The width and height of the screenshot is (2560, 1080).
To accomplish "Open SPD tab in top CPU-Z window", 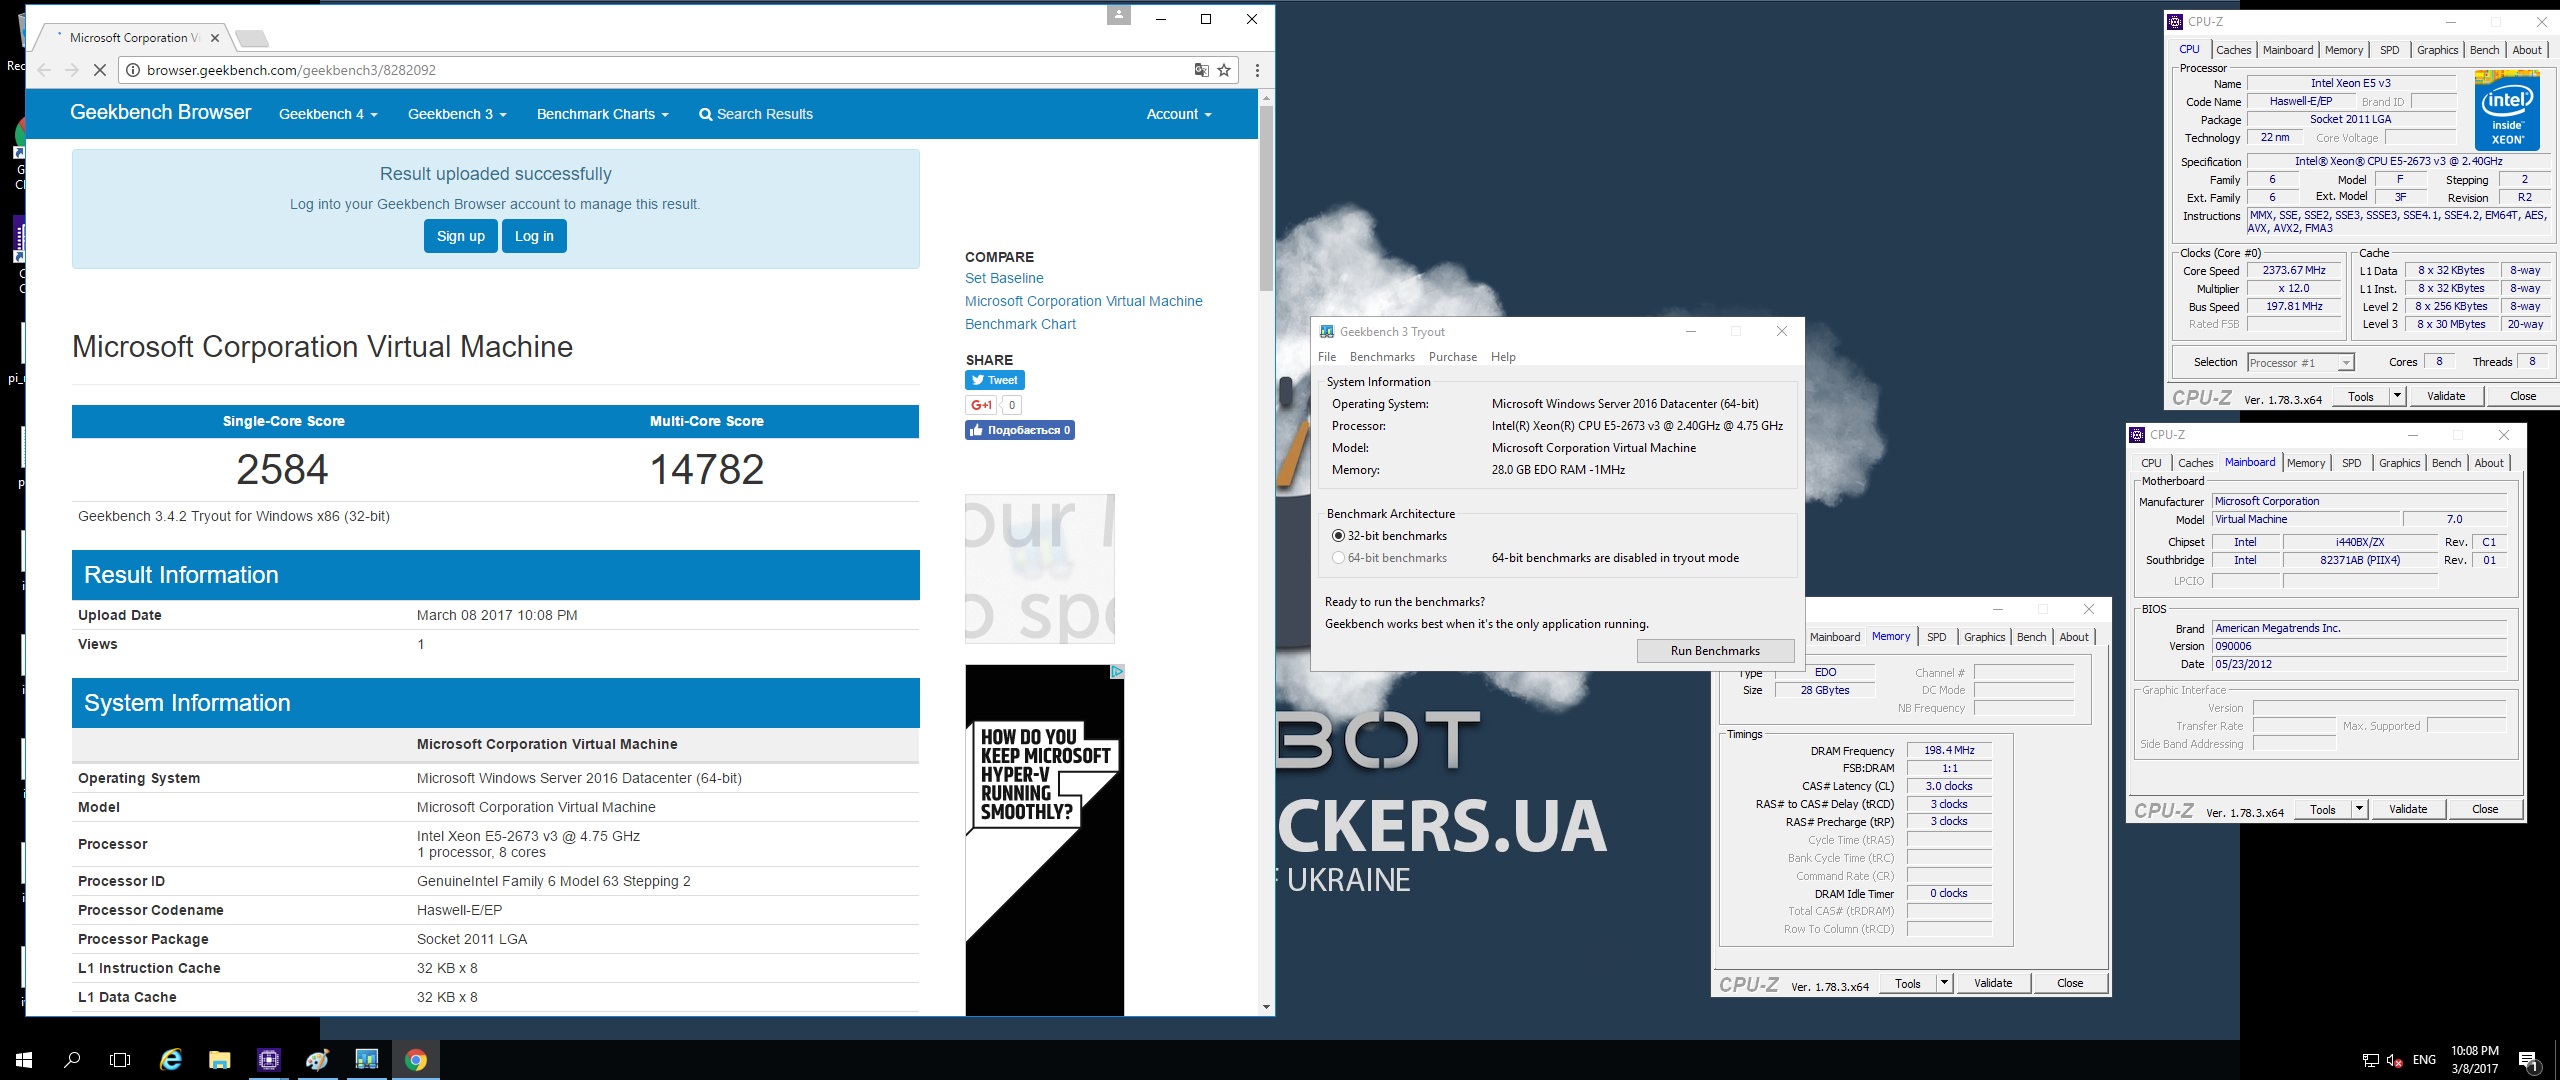I will pos(2389,50).
